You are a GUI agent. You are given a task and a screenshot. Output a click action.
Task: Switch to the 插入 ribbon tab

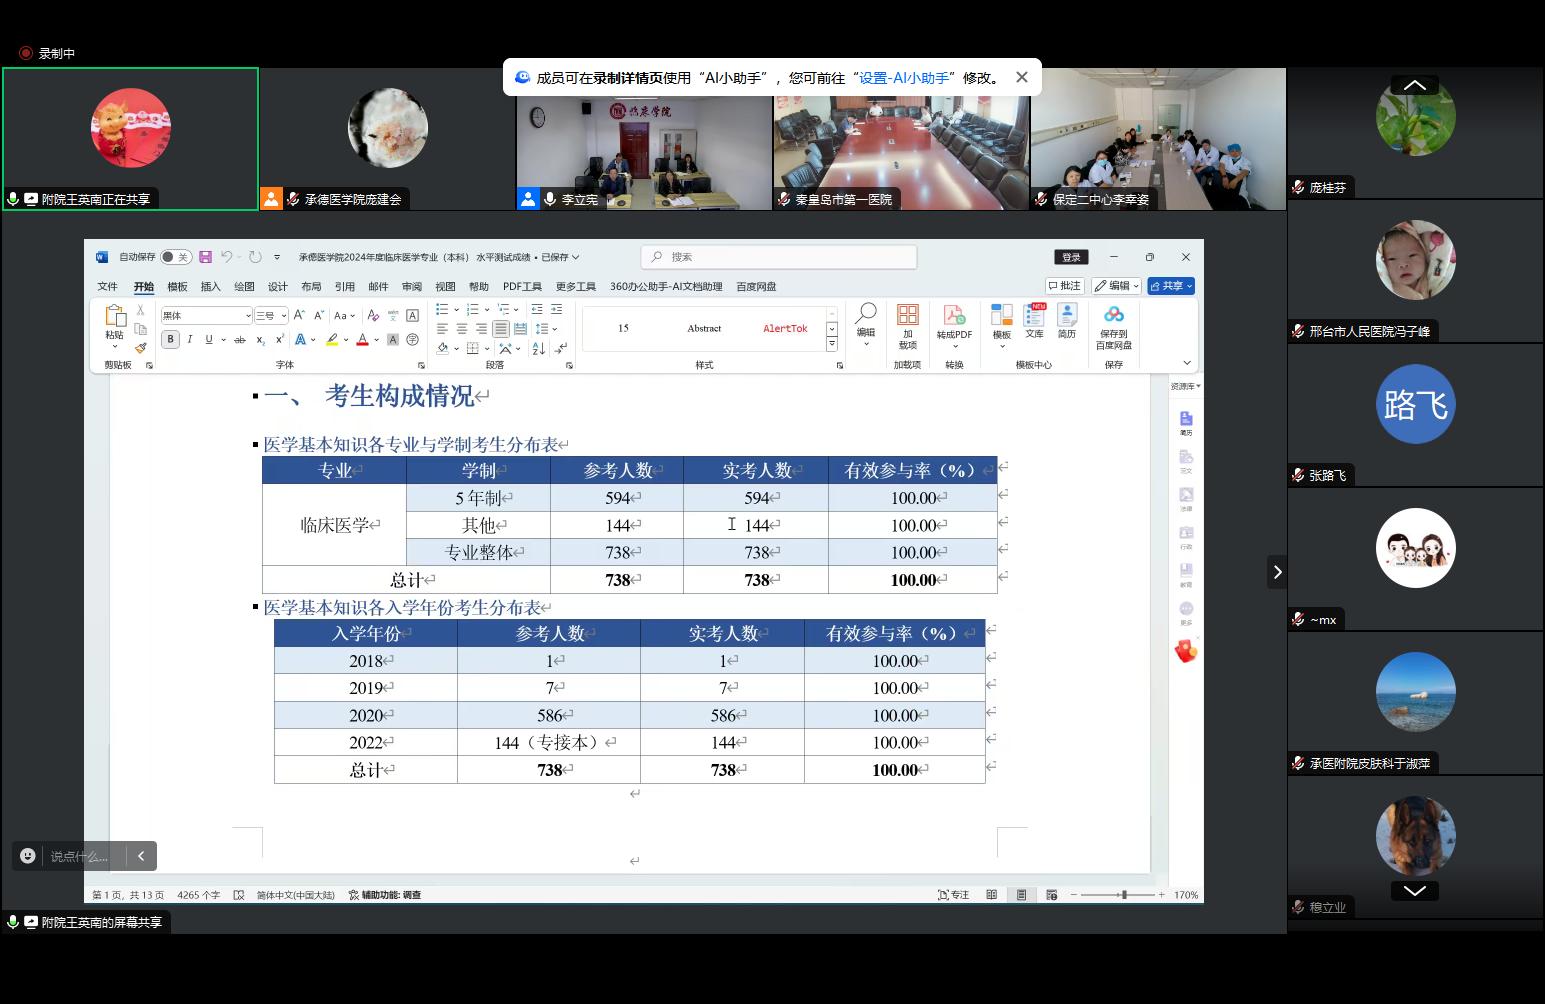pyautogui.click(x=210, y=287)
